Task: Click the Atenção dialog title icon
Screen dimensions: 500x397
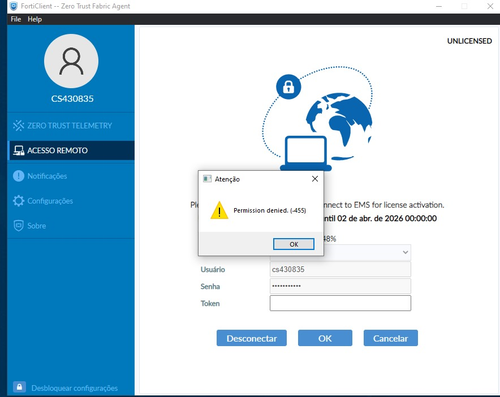Action: coord(207,179)
